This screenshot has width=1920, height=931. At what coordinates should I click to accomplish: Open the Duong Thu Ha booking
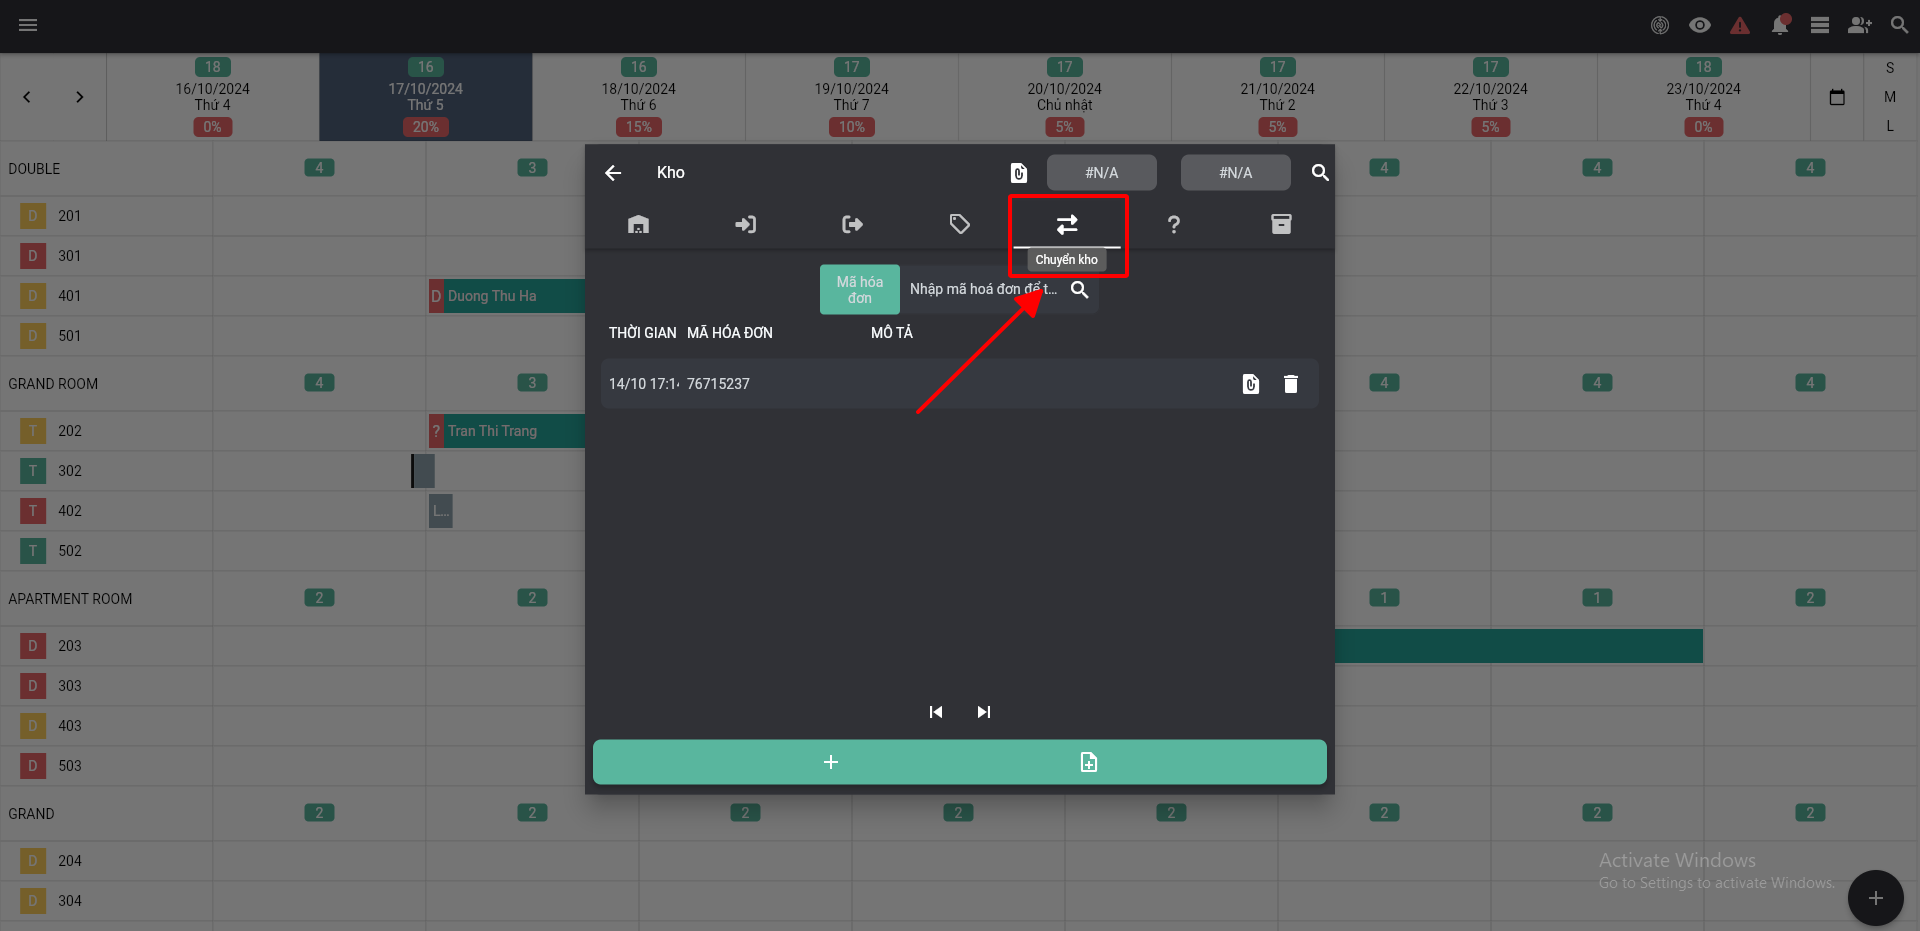(x=508, y=296)
